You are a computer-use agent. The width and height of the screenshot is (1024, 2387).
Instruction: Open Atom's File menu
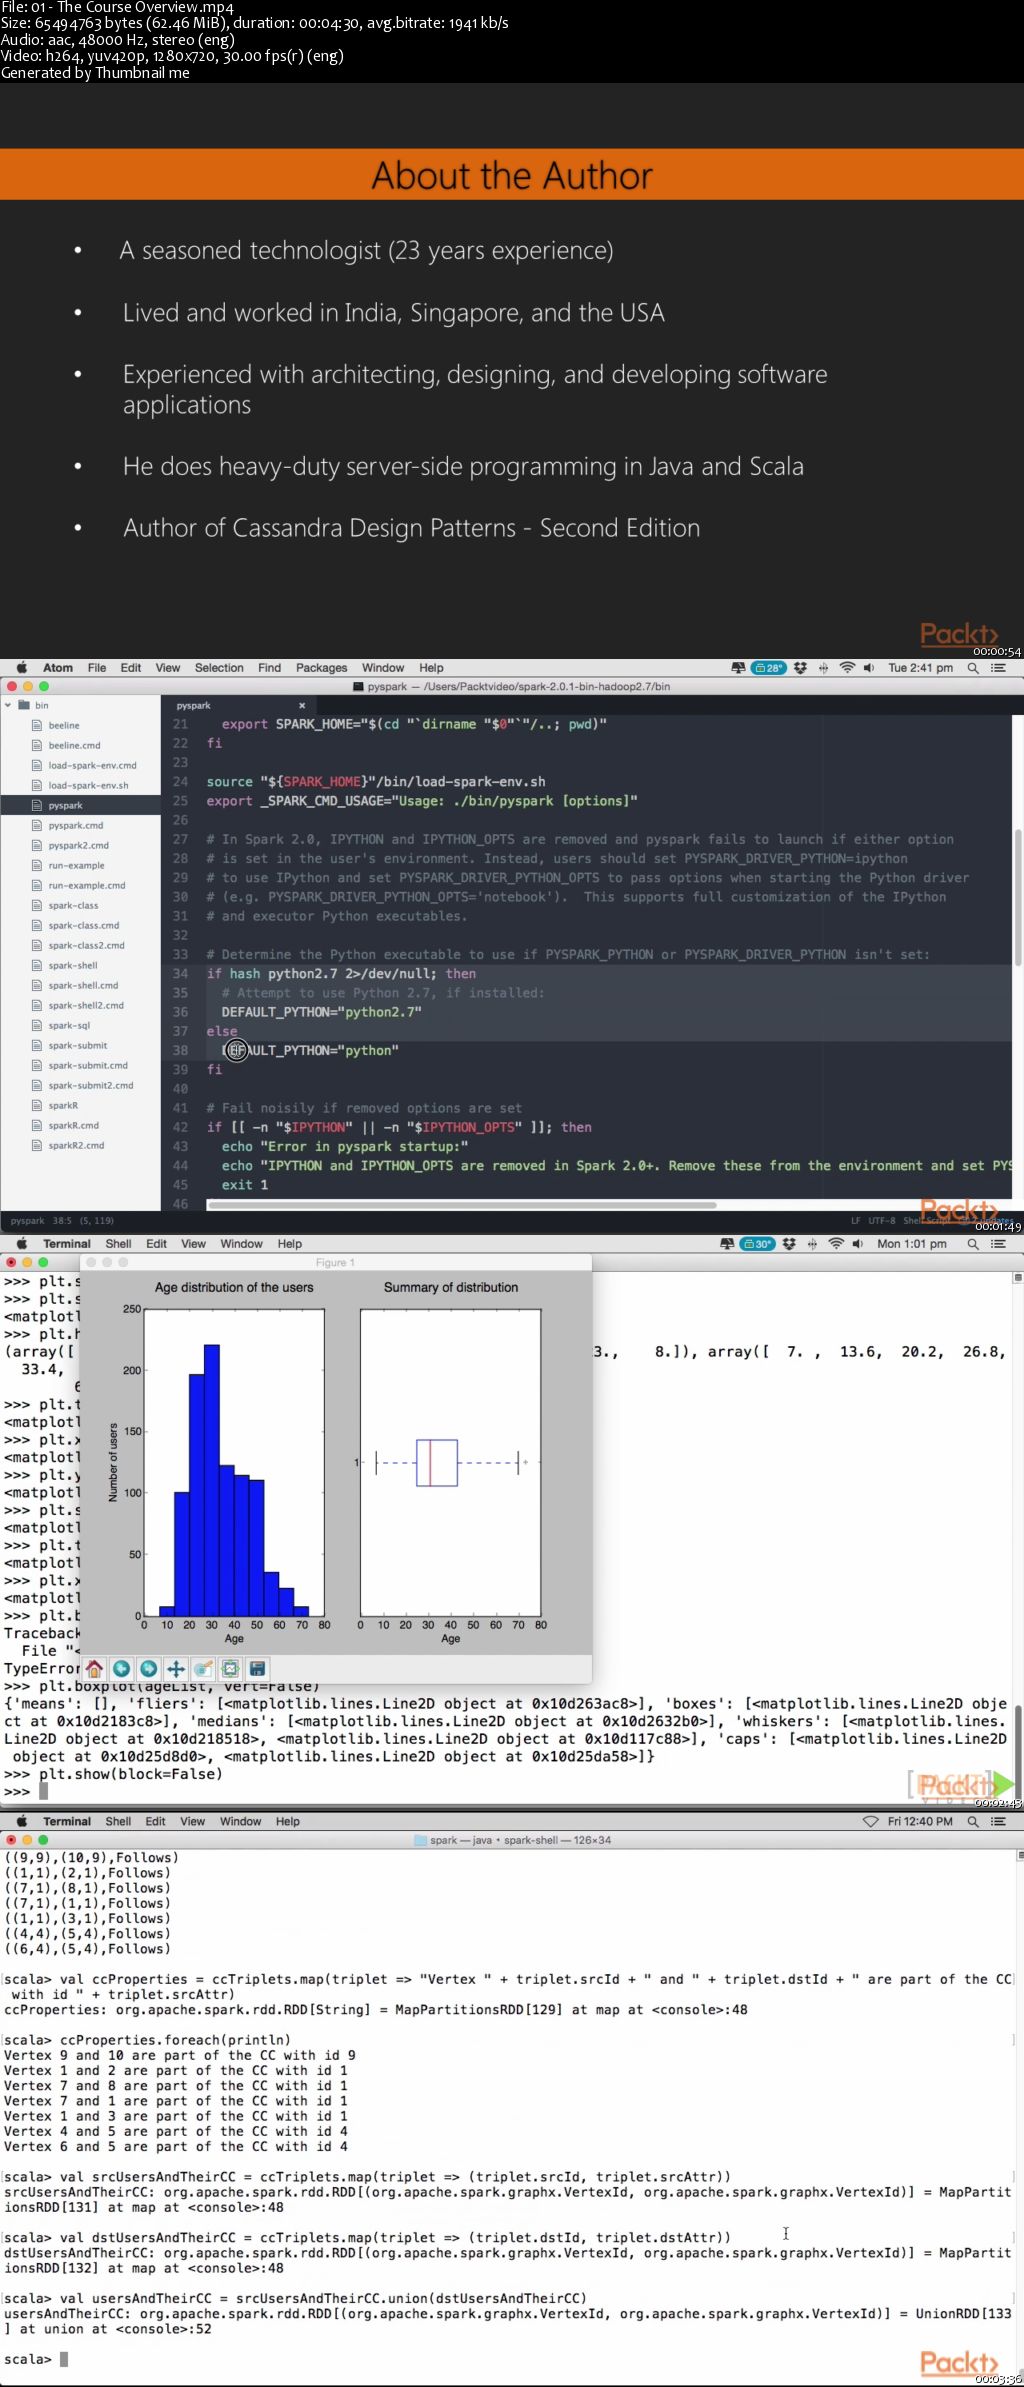[97, 668]
